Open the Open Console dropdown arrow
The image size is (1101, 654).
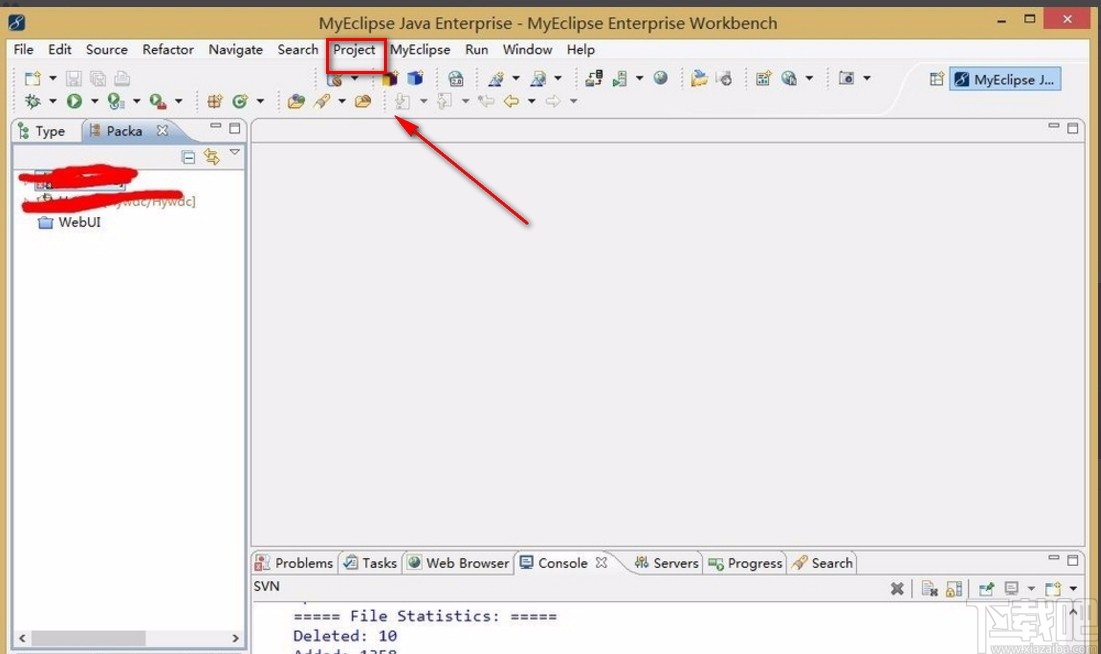[x=1073, y=589]
